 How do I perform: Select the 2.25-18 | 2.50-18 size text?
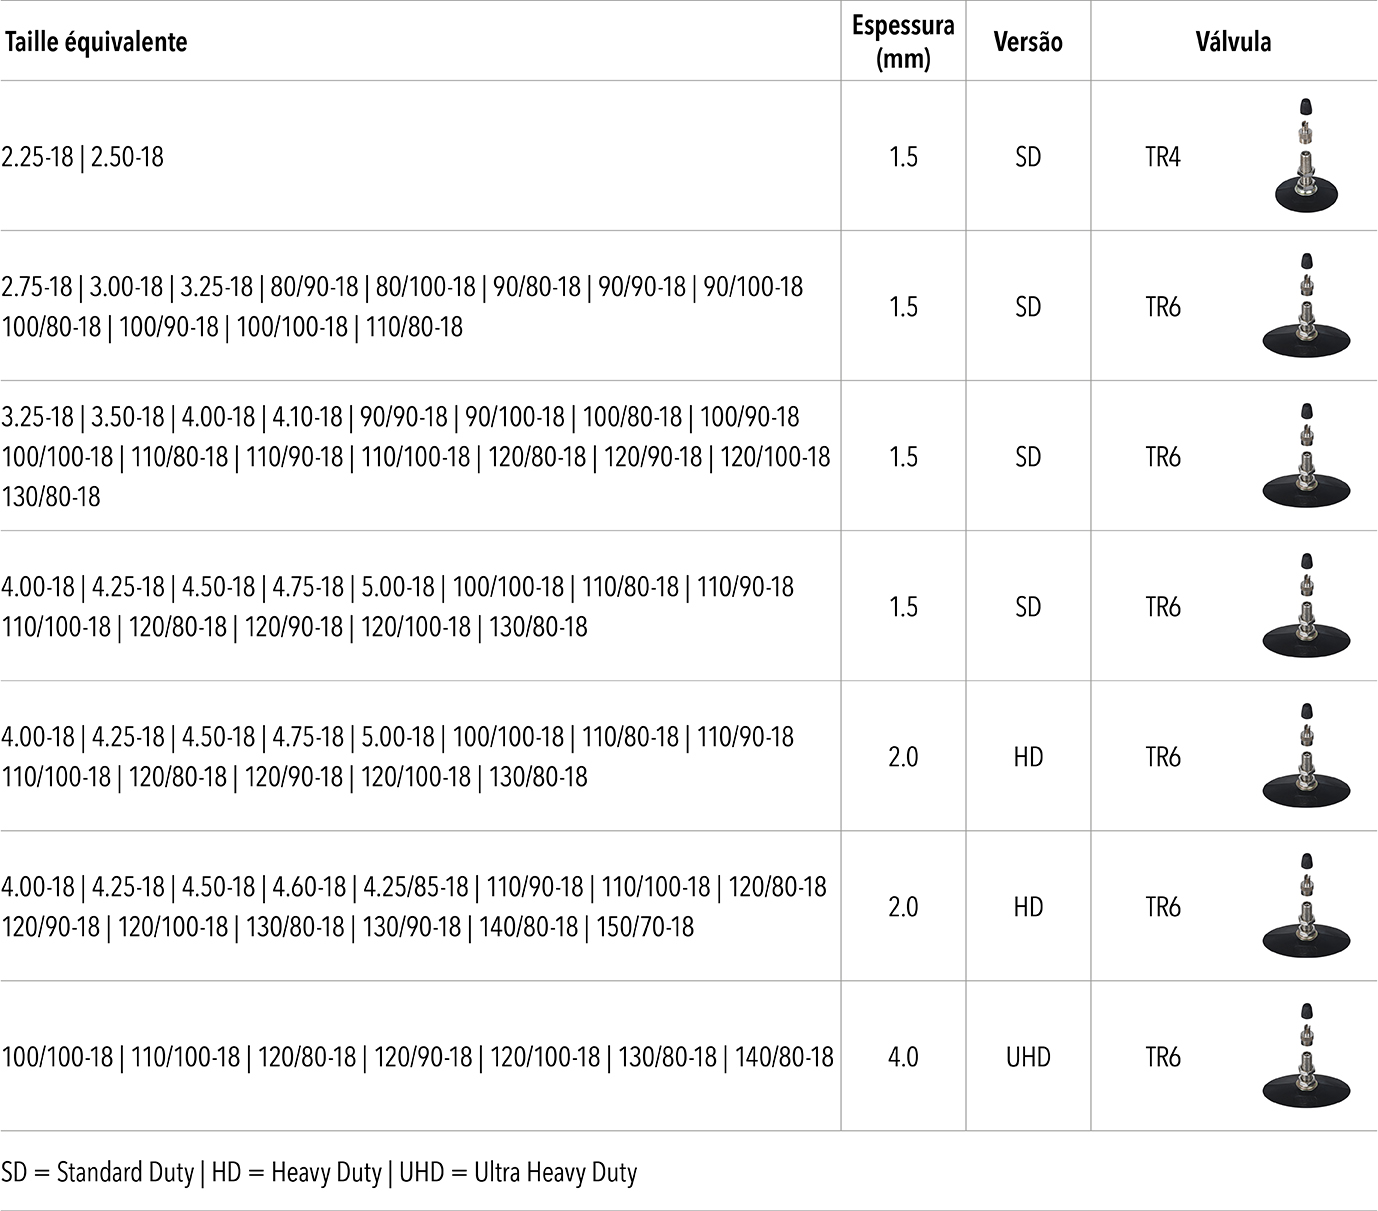(83, 157)
